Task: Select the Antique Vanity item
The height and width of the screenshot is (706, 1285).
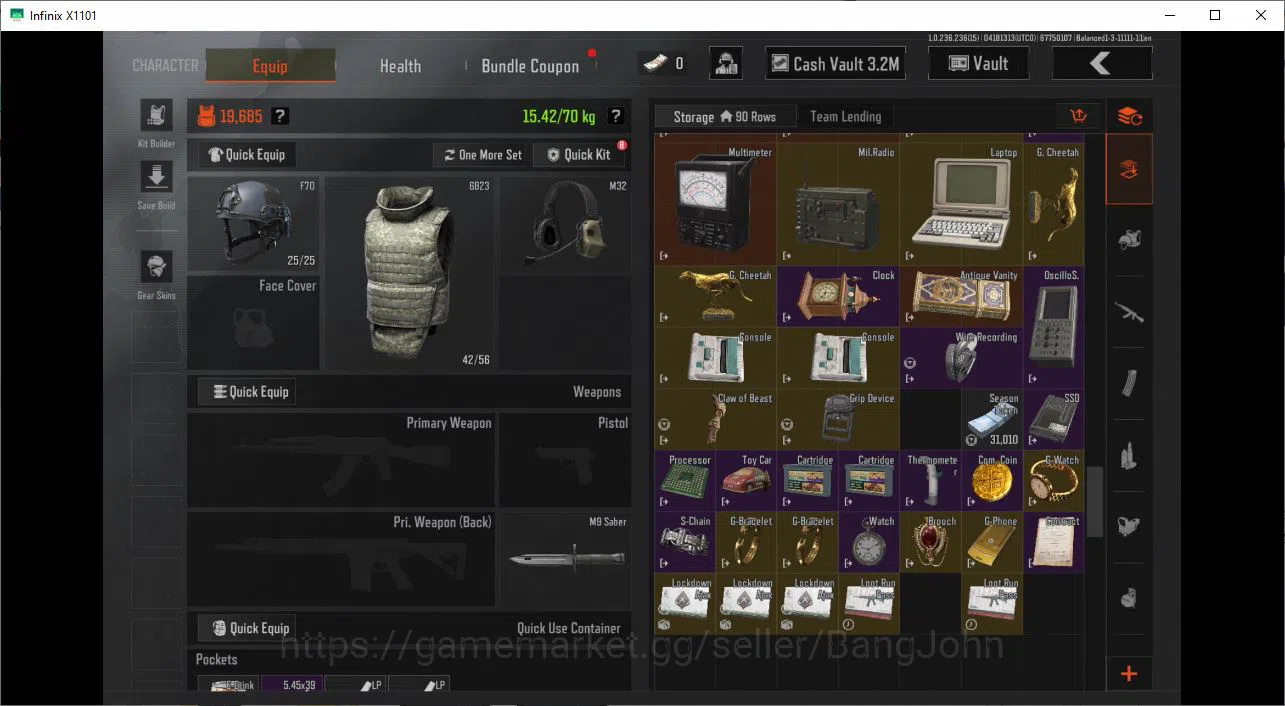Action: (x=961, y=296)
